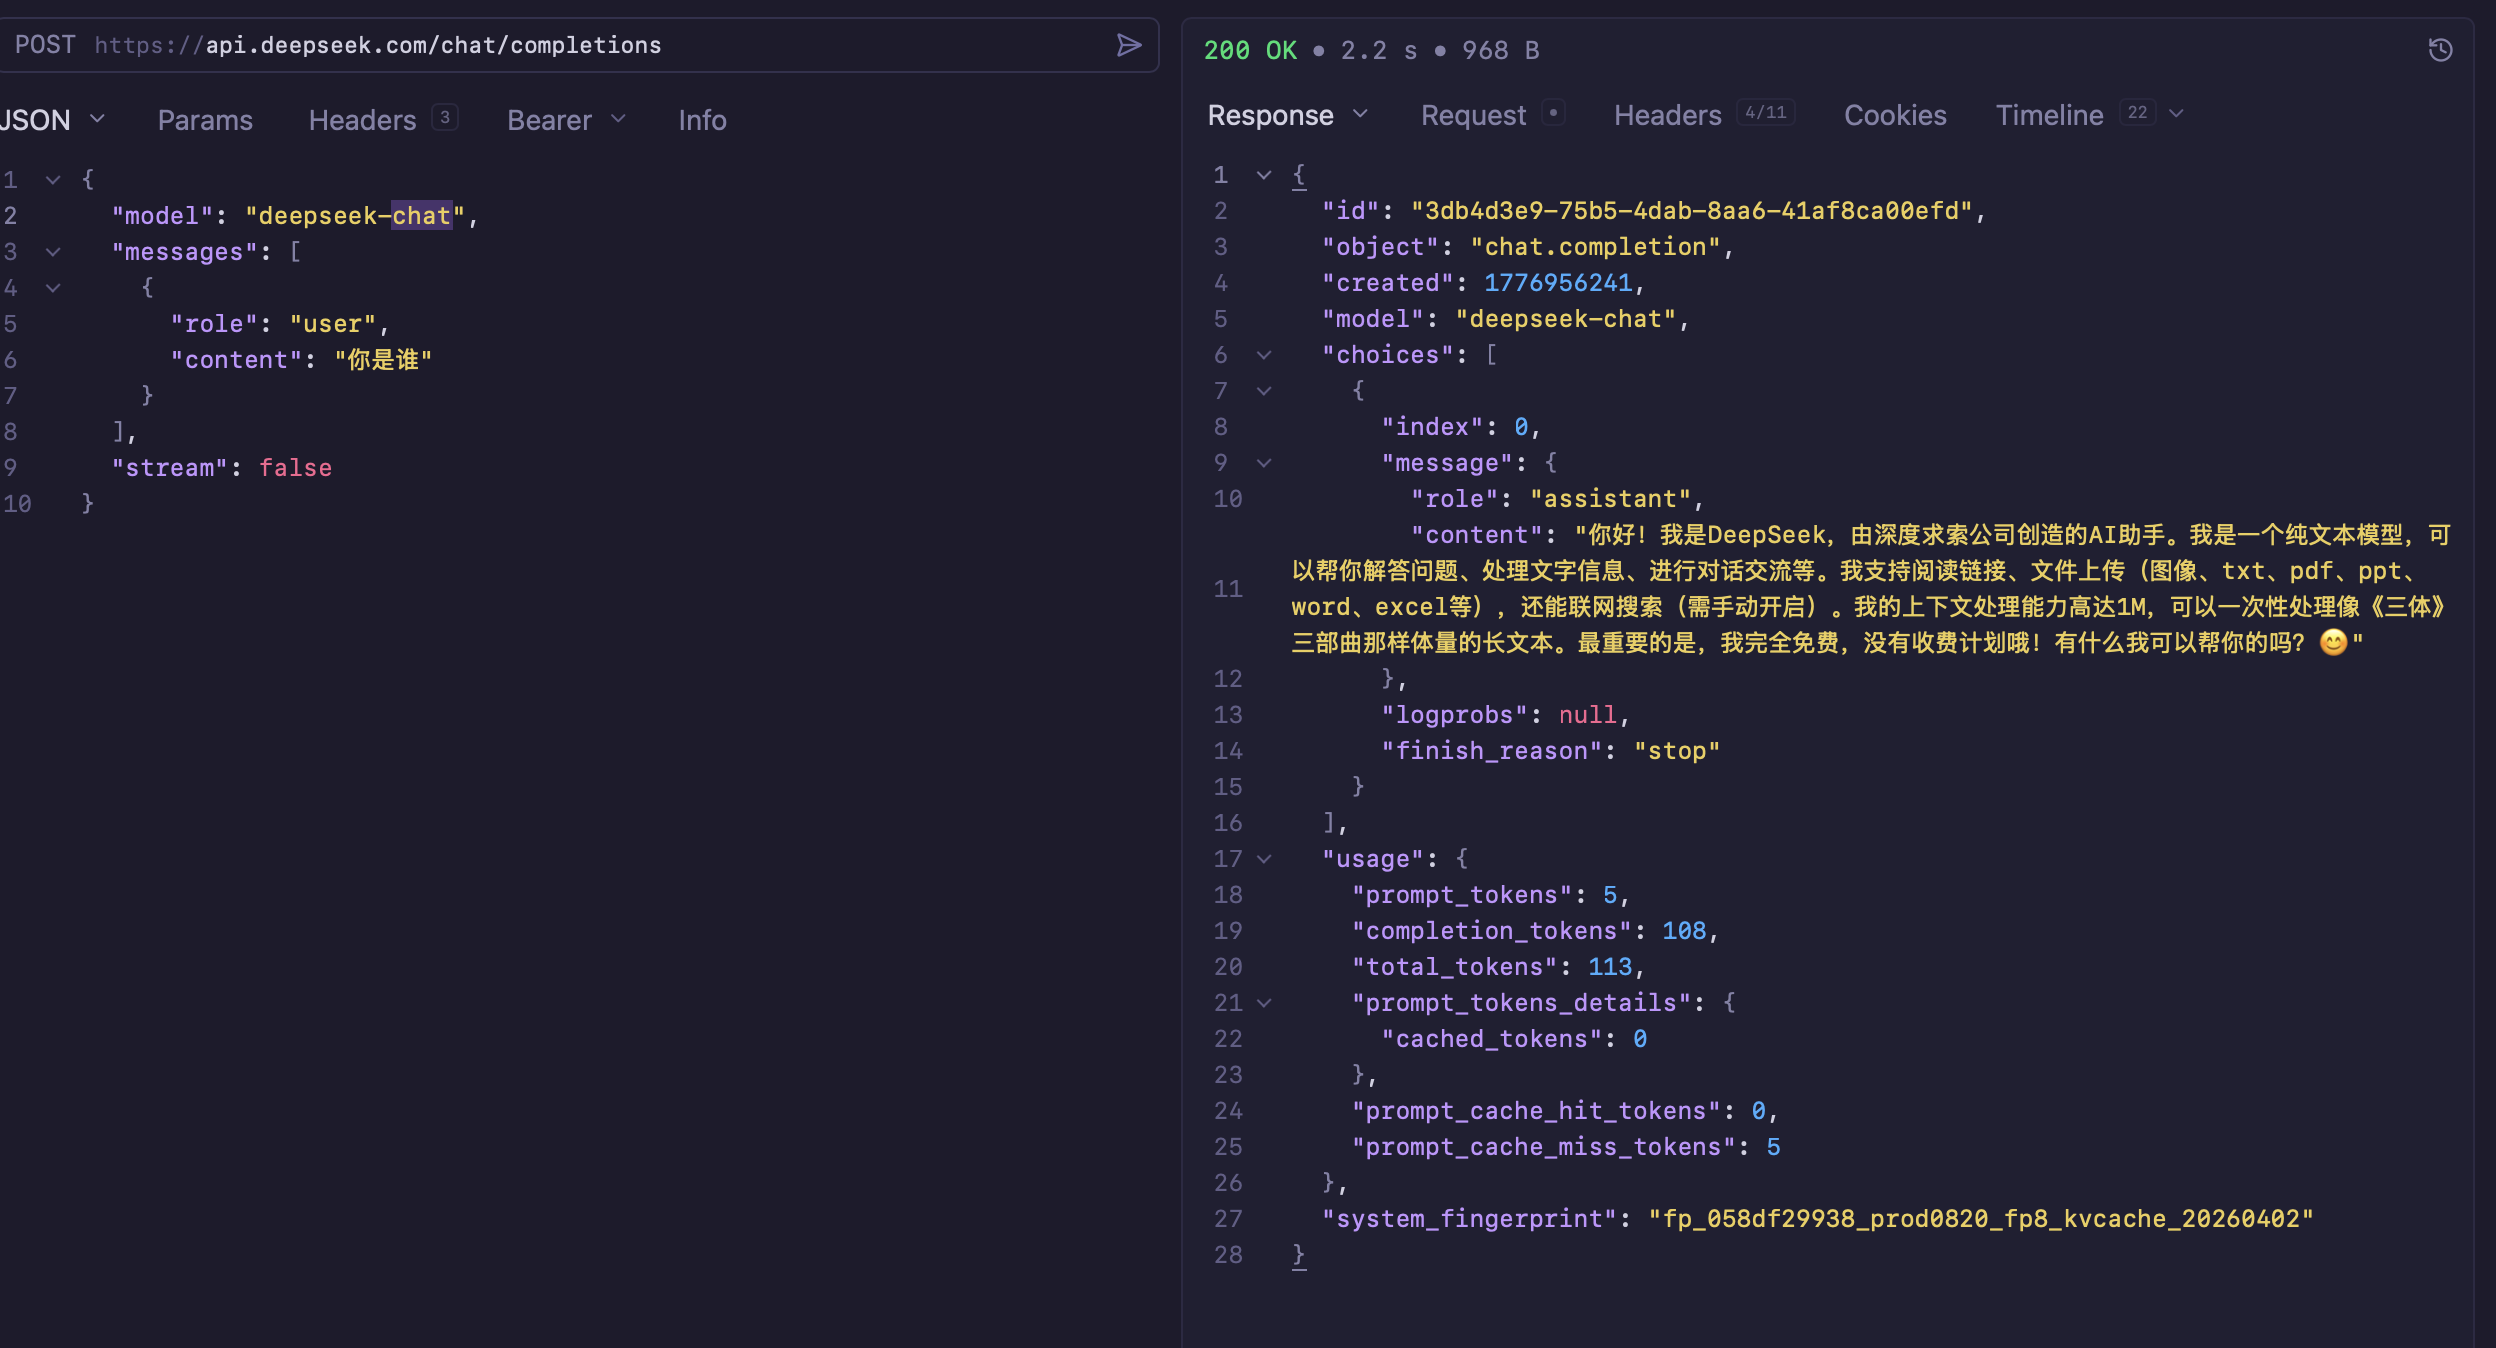
Task: Collapse "prompt_tokens_details" object in response
Action: [x=1264, y=1003]
